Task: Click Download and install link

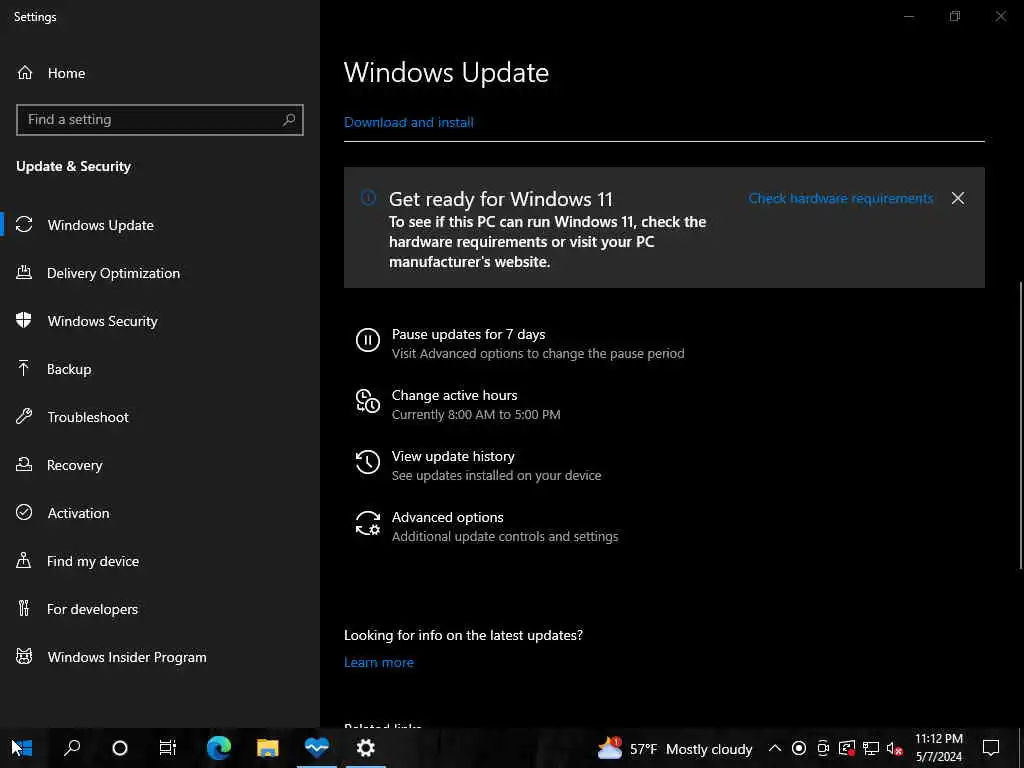Action: [x=409, y=122]
